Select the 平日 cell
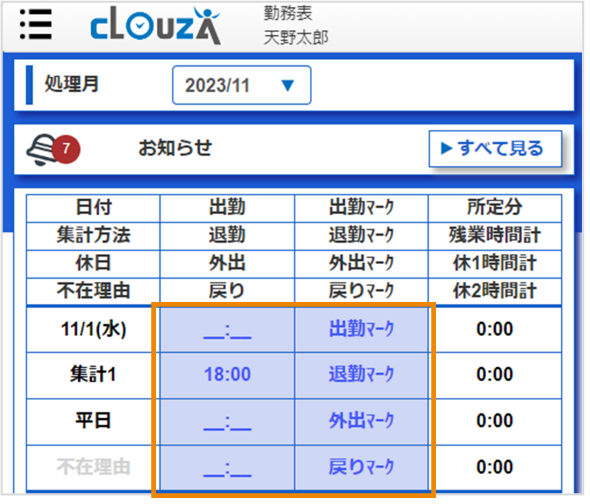This screenshot has height=504, width=590. [x=93, y=421]
